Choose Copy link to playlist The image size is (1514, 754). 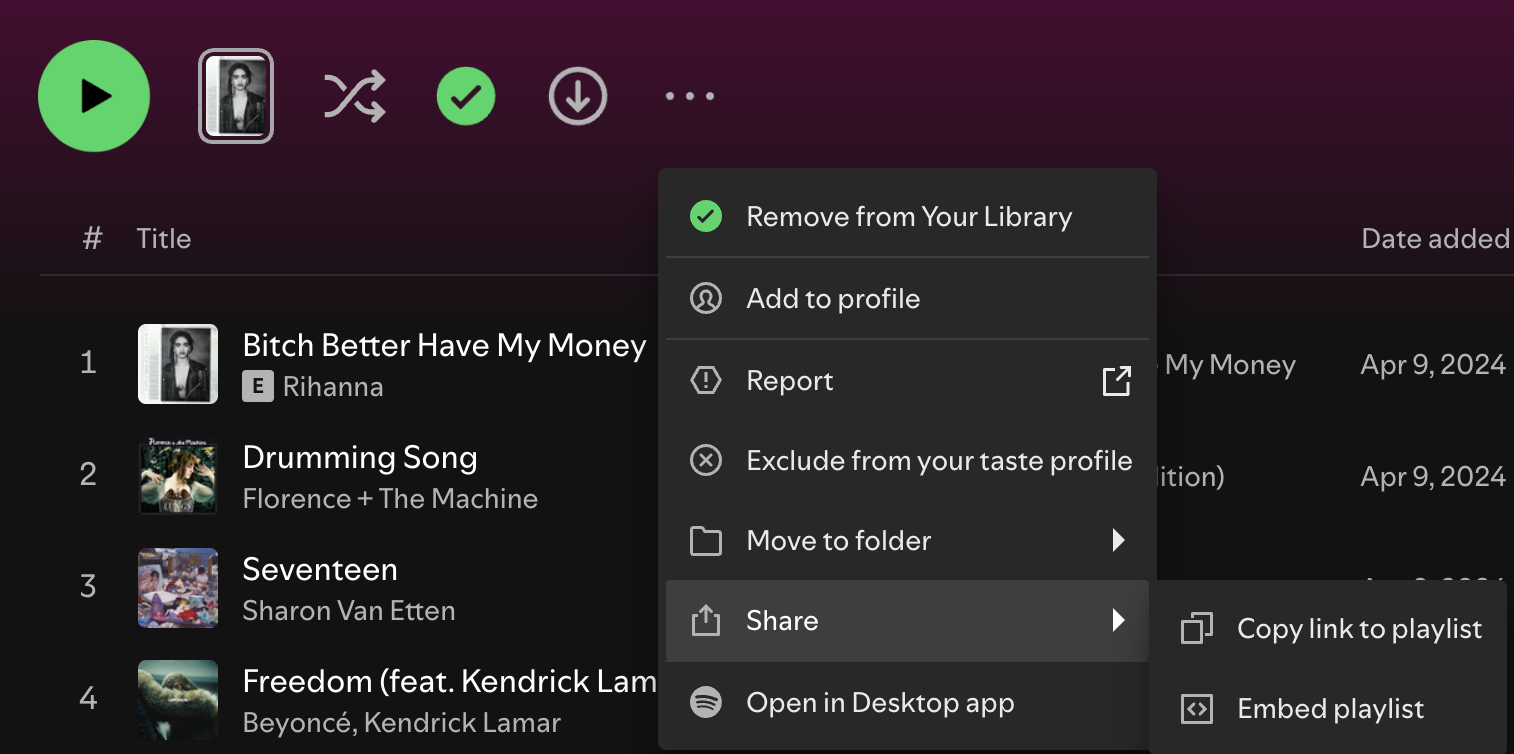[x=1328, y=629]
